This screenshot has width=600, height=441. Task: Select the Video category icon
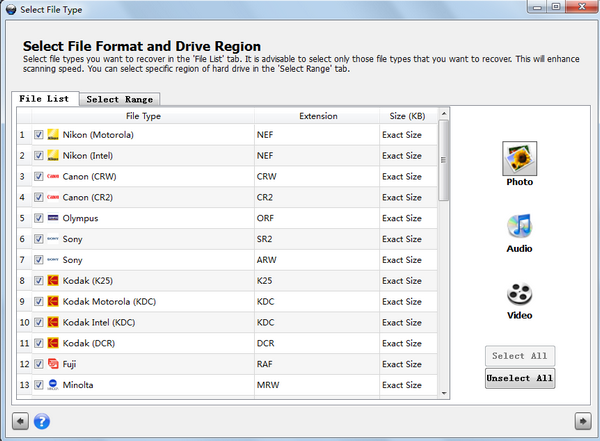tap(519, 294)
